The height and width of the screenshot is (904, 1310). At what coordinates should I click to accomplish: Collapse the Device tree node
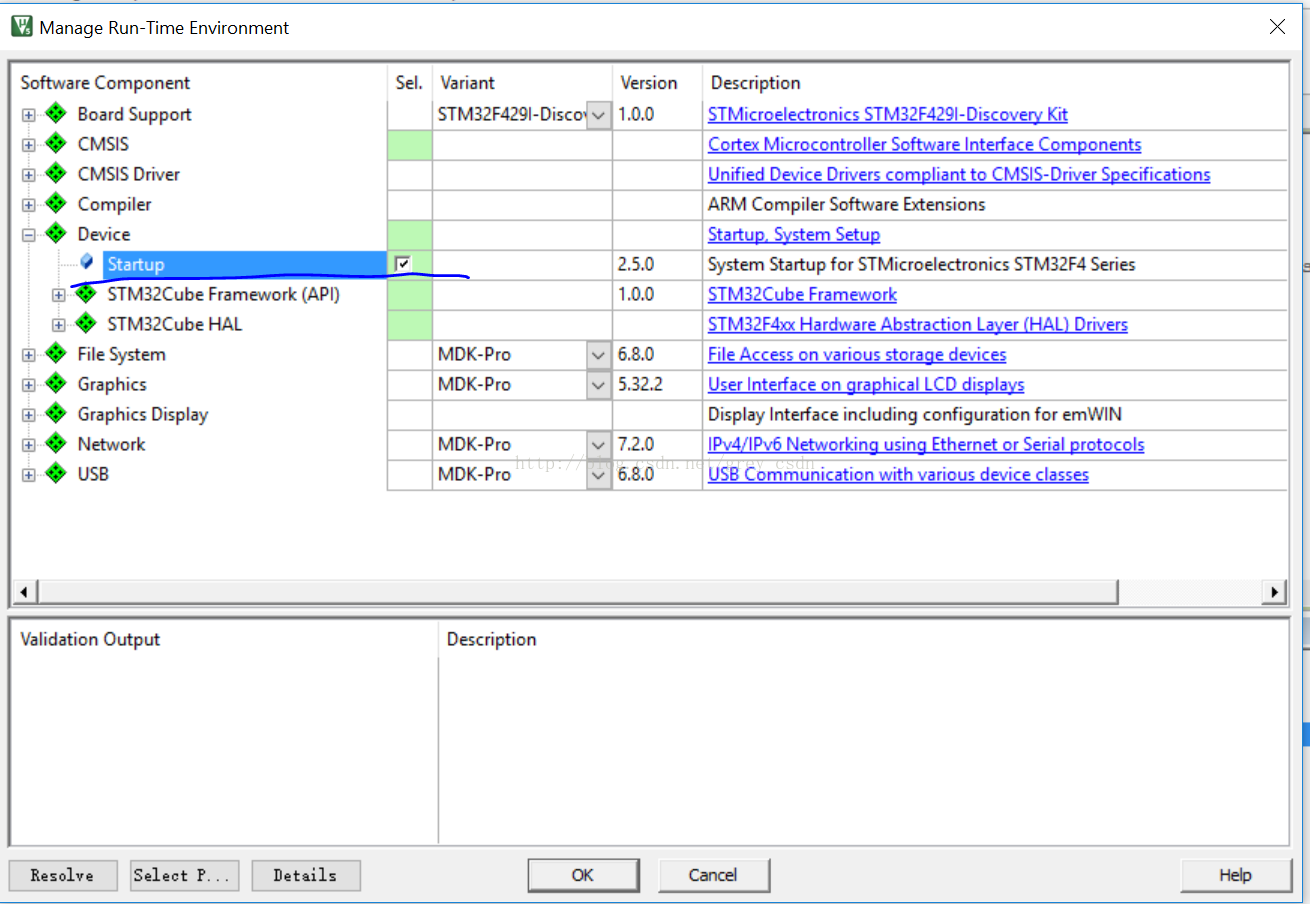point(28,235)
